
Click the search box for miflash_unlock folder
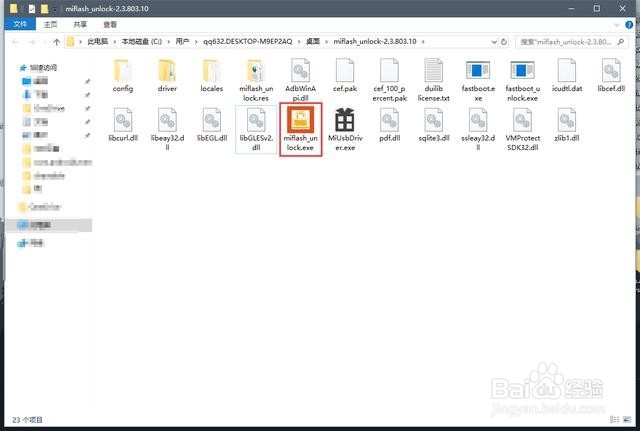(x=572, y=42)
